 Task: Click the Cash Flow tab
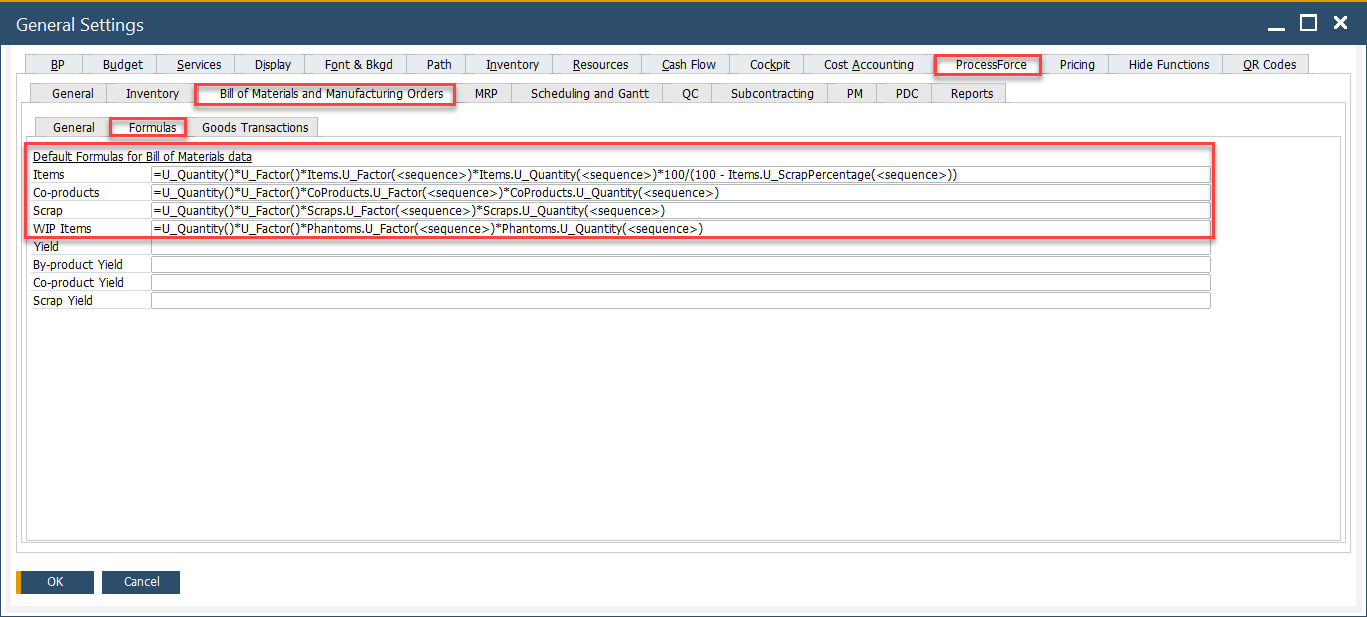tap(688, 65)
